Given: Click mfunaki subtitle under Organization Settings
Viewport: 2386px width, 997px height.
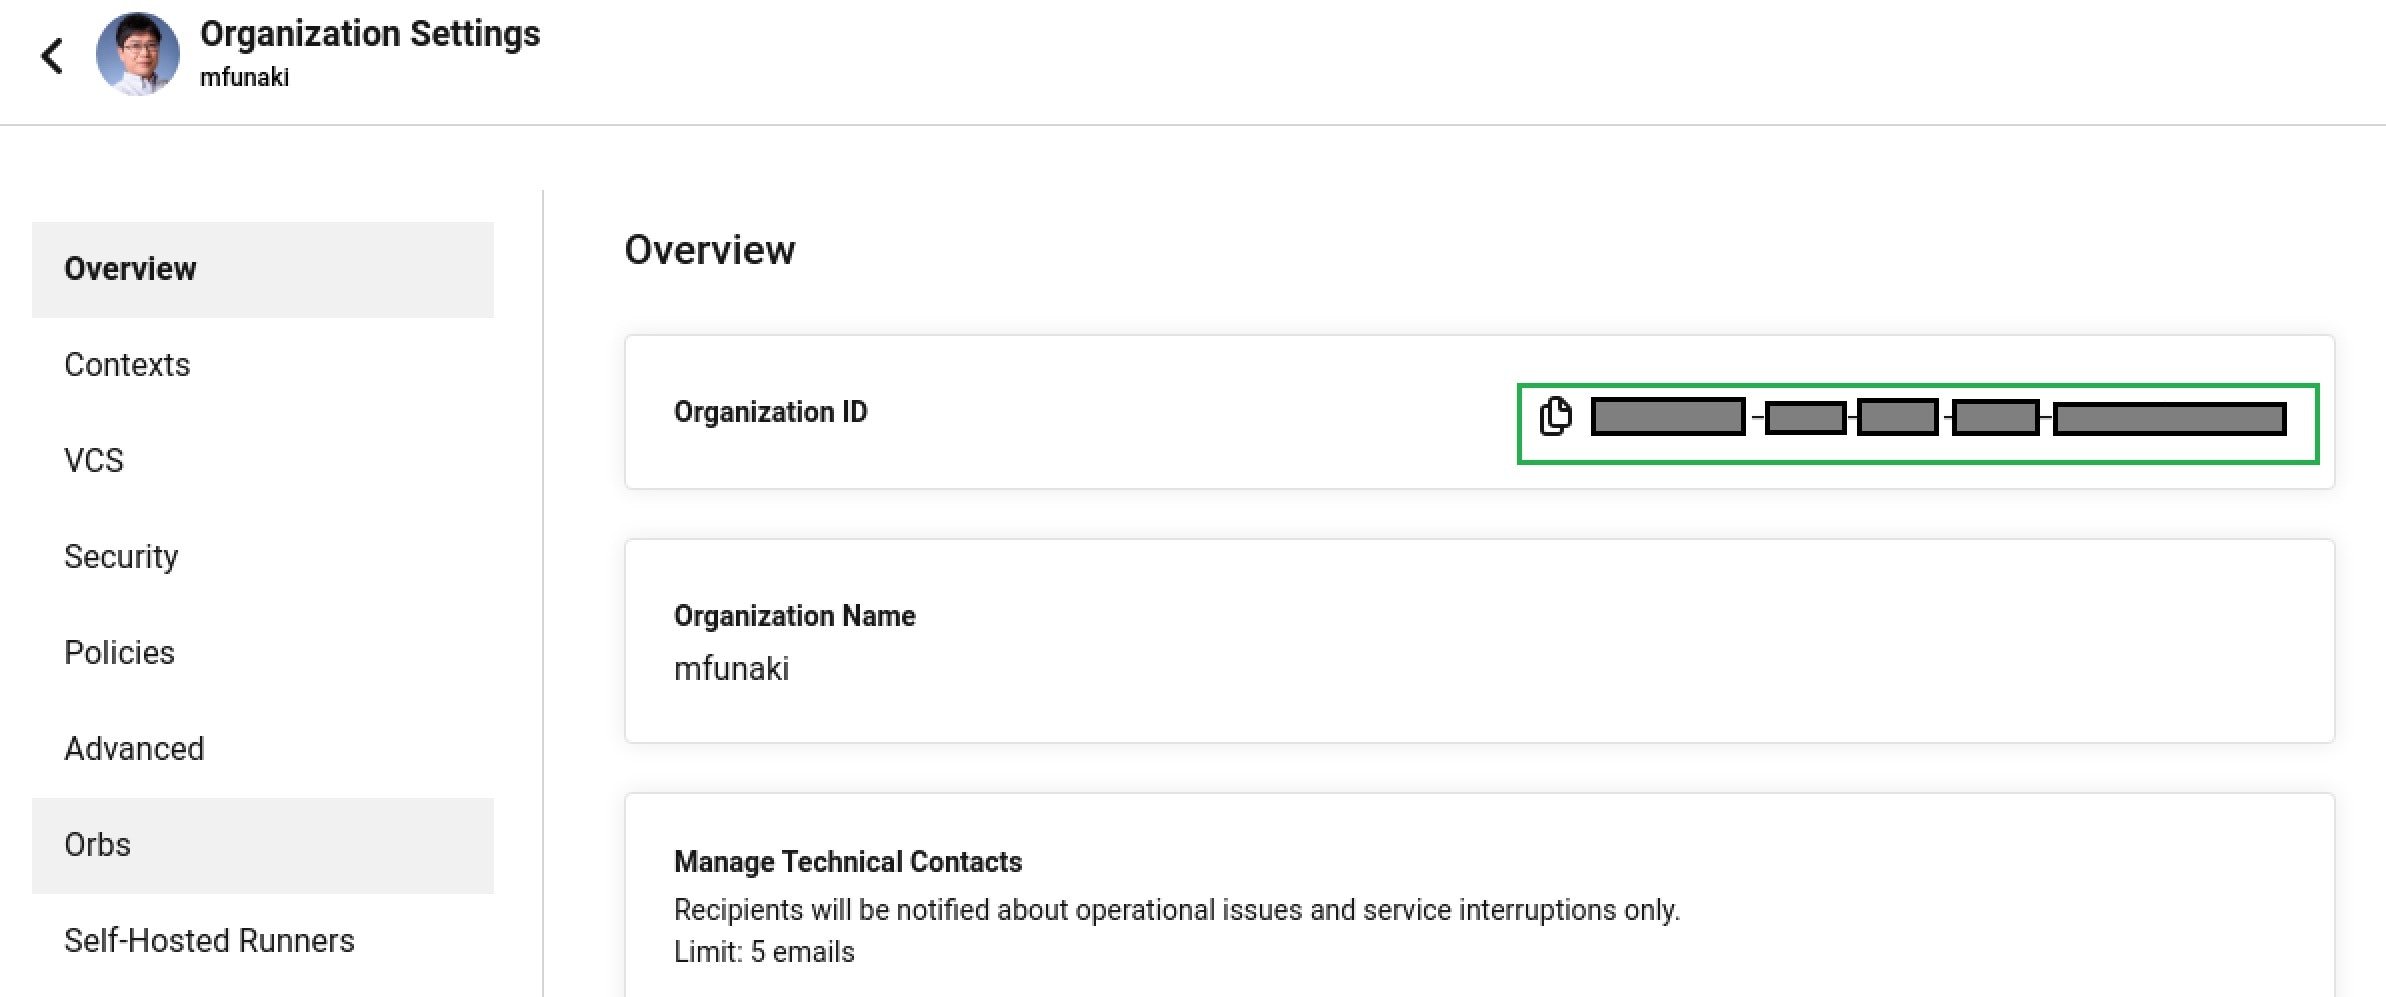Looking at the screenshot, I should pyautogui.click(x=244, y=77).
